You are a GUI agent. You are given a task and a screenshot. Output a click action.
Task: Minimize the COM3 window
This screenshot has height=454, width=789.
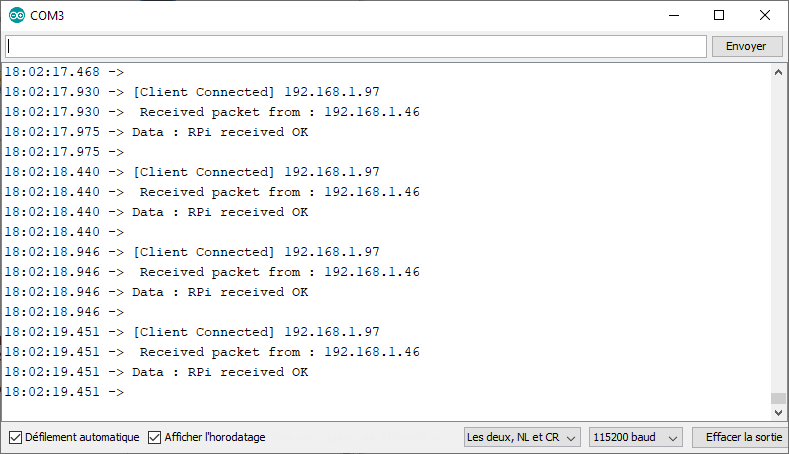click(674, 16)
